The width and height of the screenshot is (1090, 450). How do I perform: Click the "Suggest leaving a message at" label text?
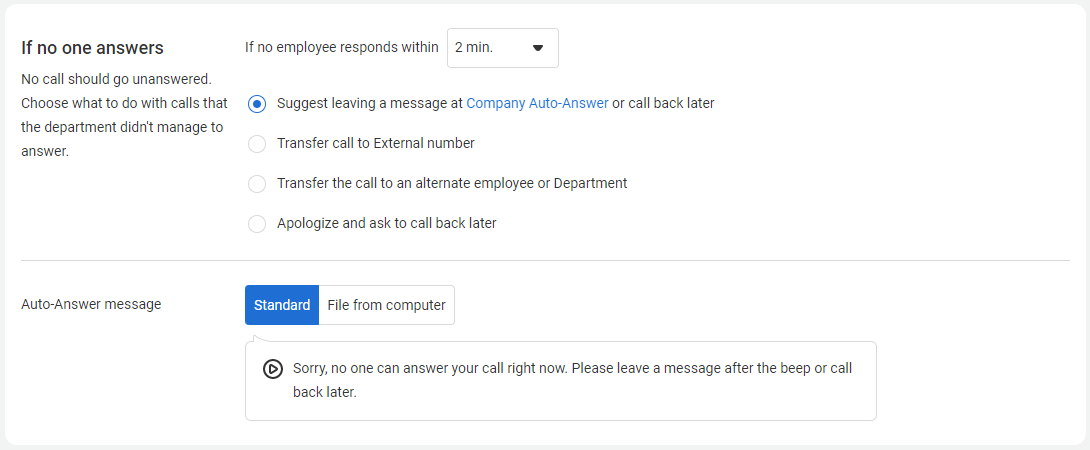coord(369,103)
